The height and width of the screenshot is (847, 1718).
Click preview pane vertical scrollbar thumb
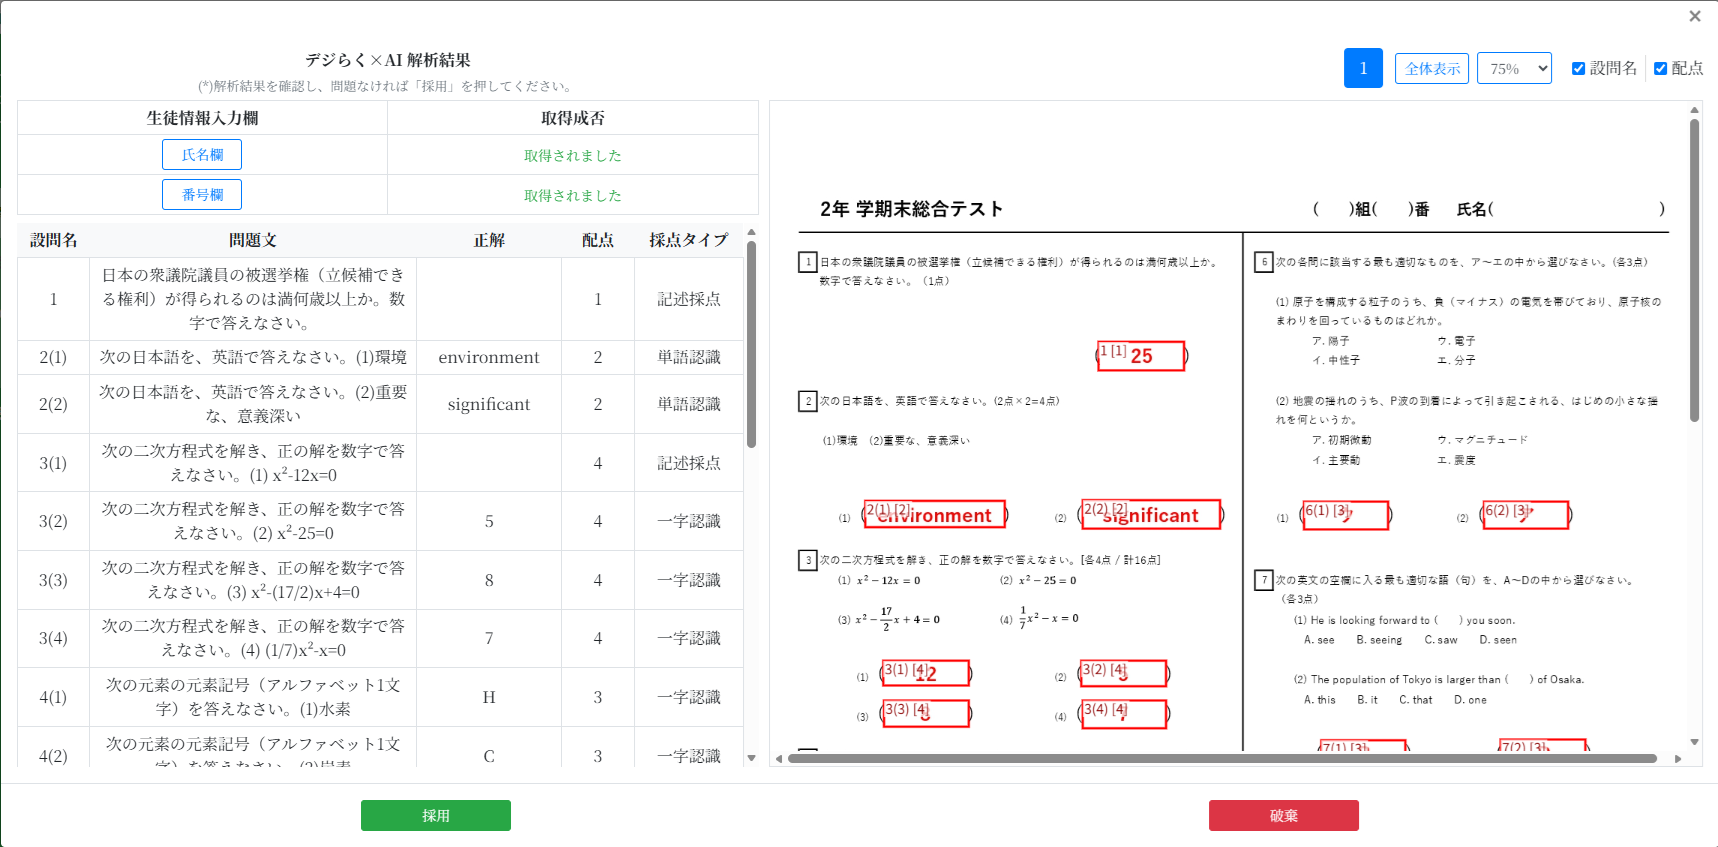1694,270
